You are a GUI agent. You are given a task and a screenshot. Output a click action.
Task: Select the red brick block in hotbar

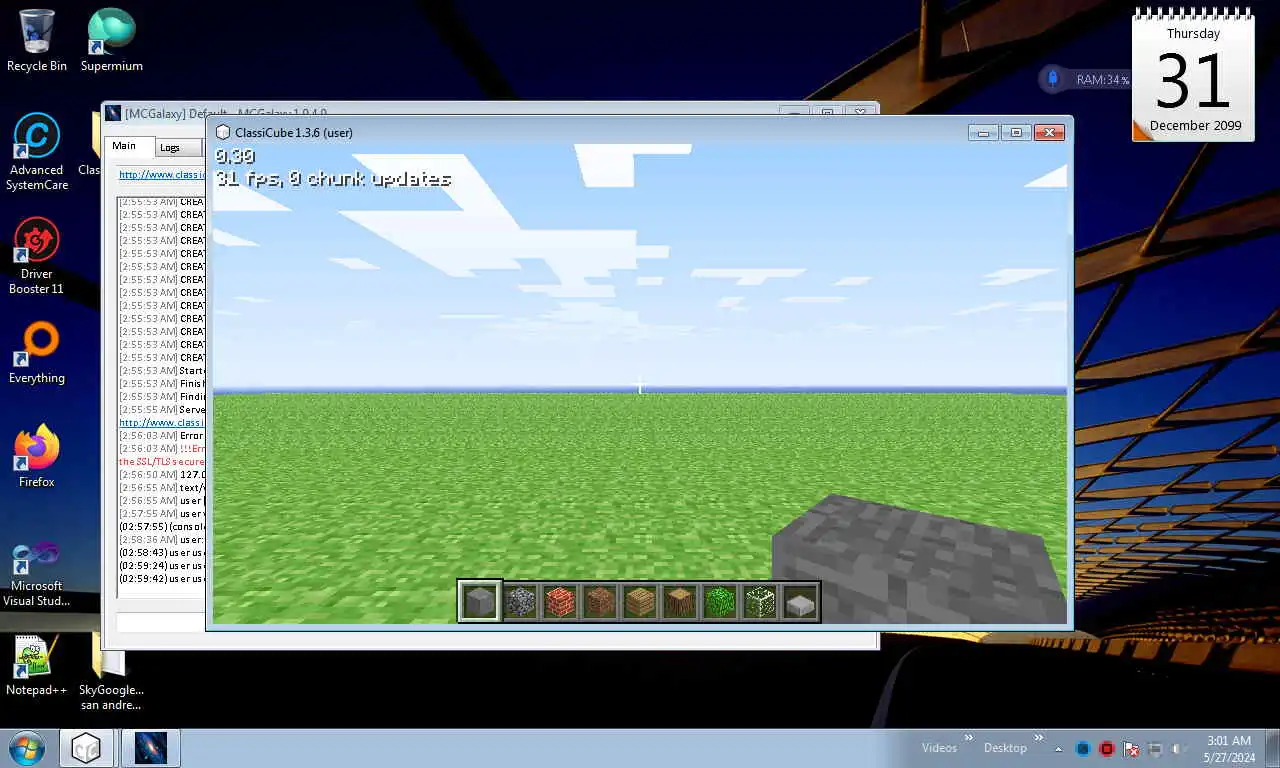coord(560,602)
